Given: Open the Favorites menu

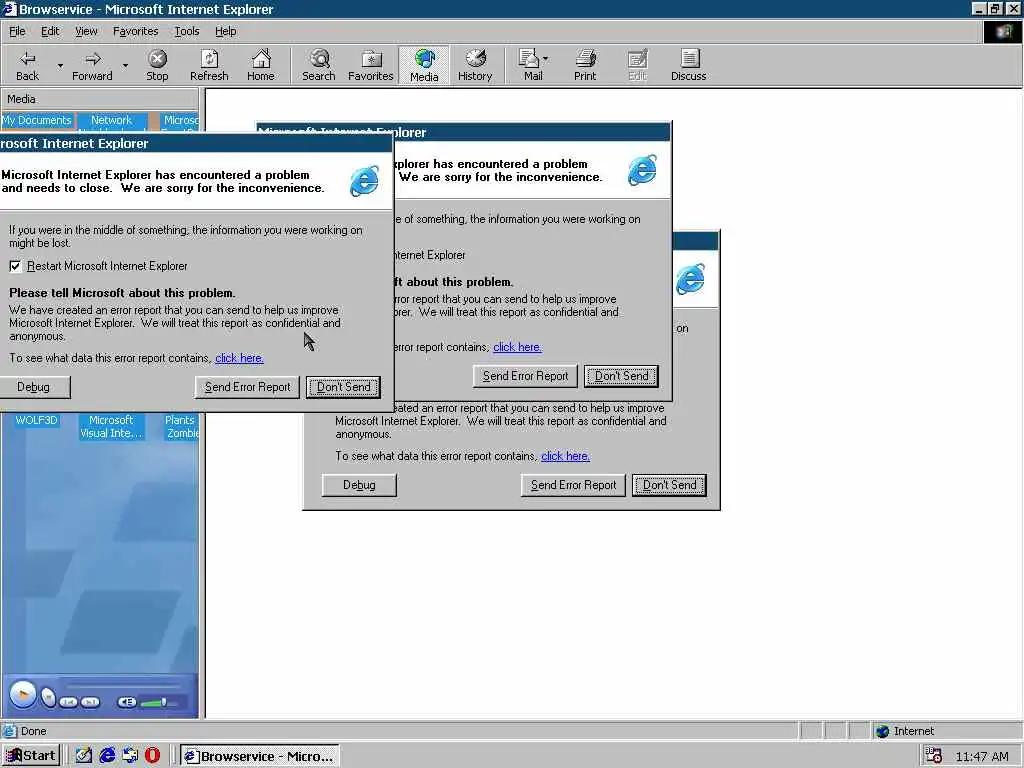Looking at the screenshot, I should tap(135, 31).
